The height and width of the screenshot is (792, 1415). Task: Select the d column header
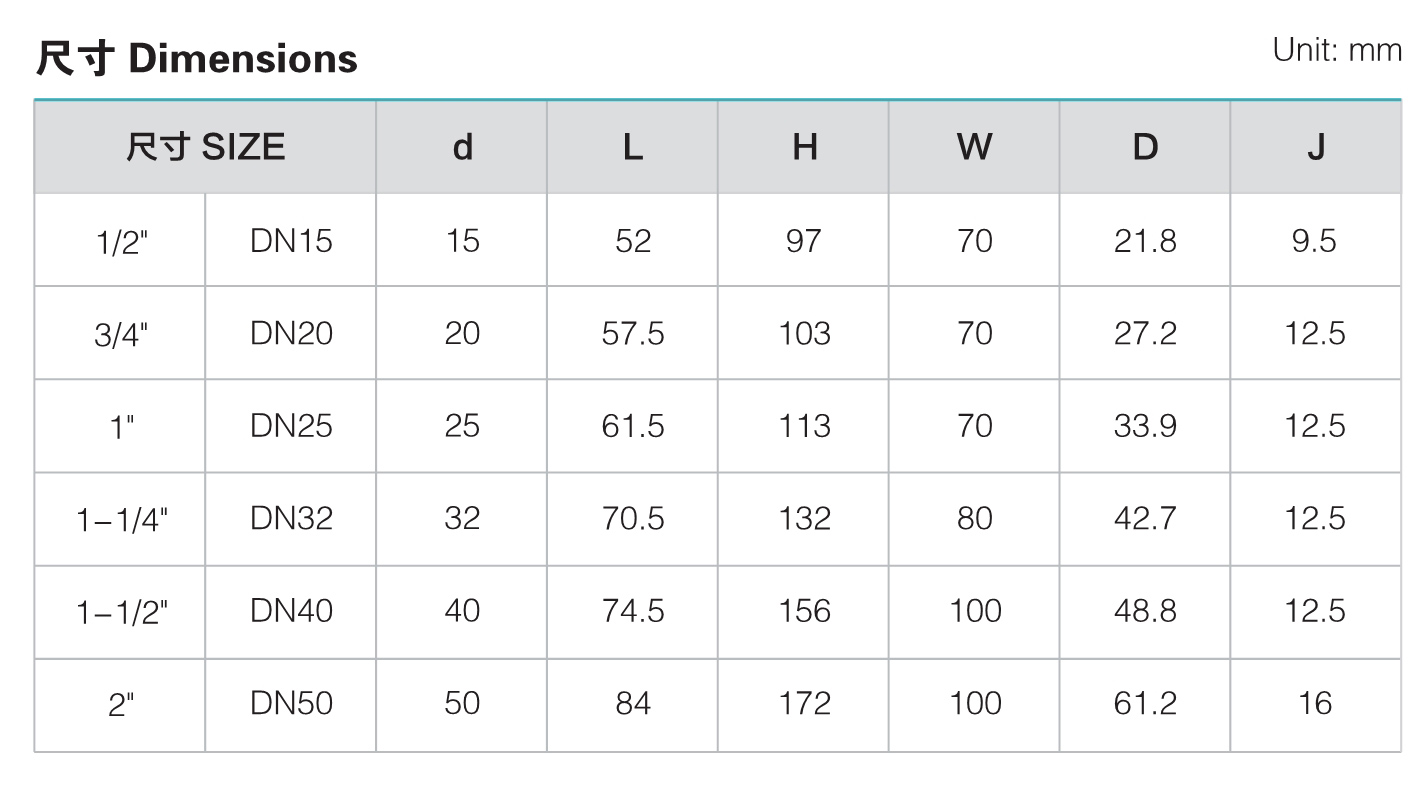462,147
